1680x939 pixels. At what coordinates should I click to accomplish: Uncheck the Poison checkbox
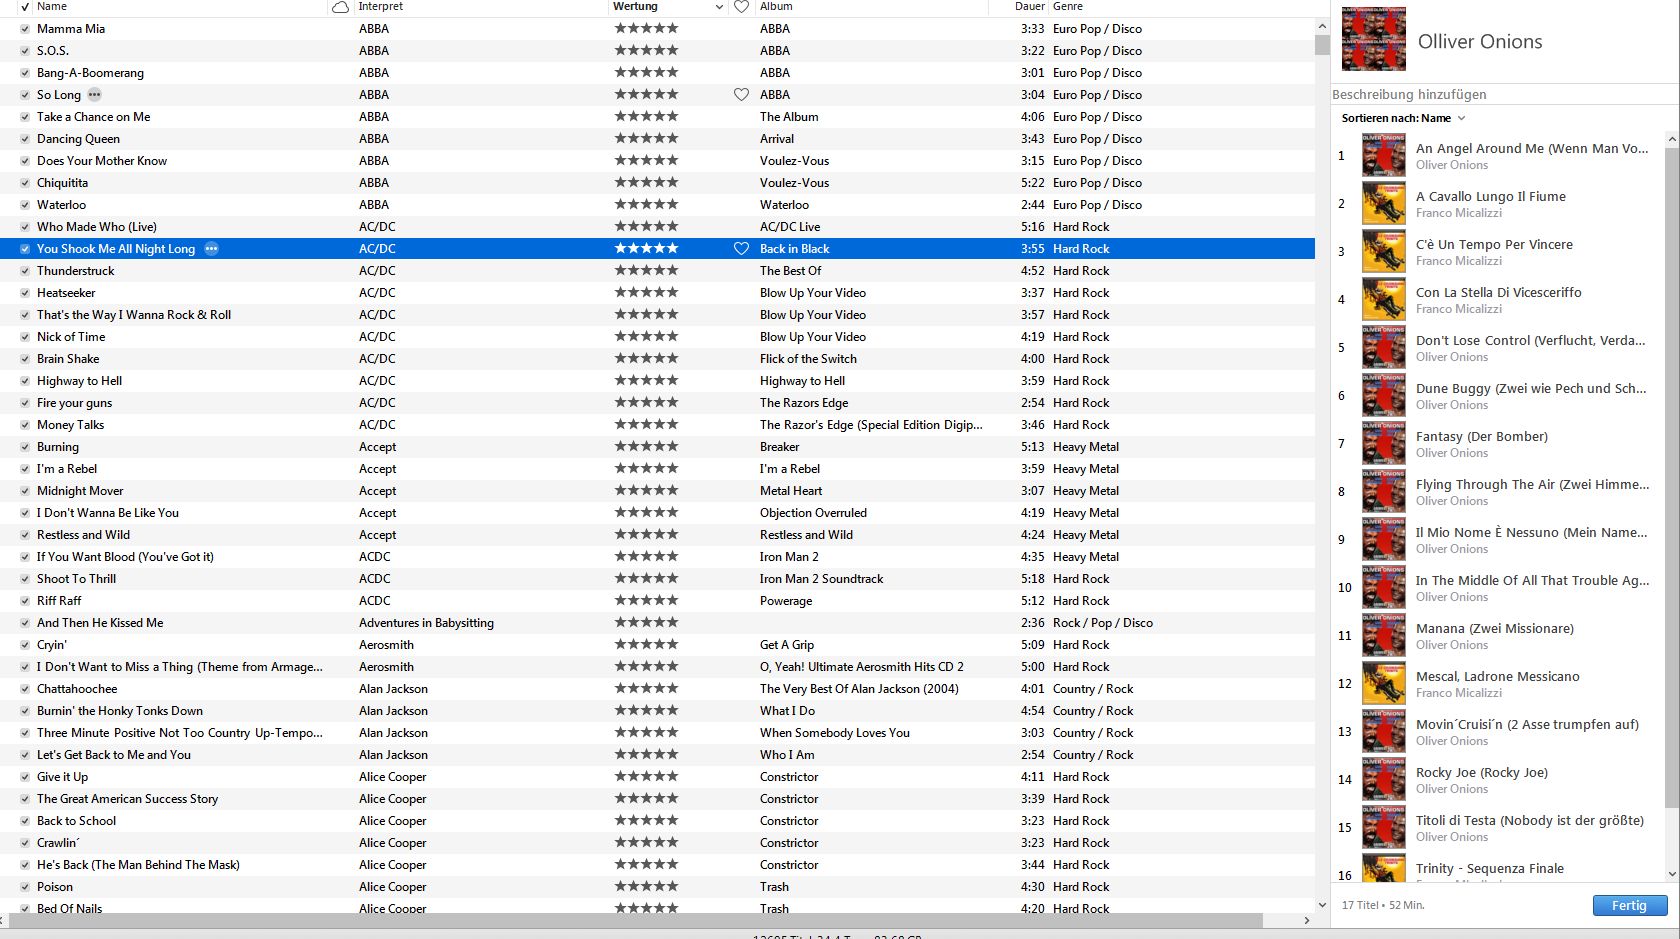(x=25, y=887)
